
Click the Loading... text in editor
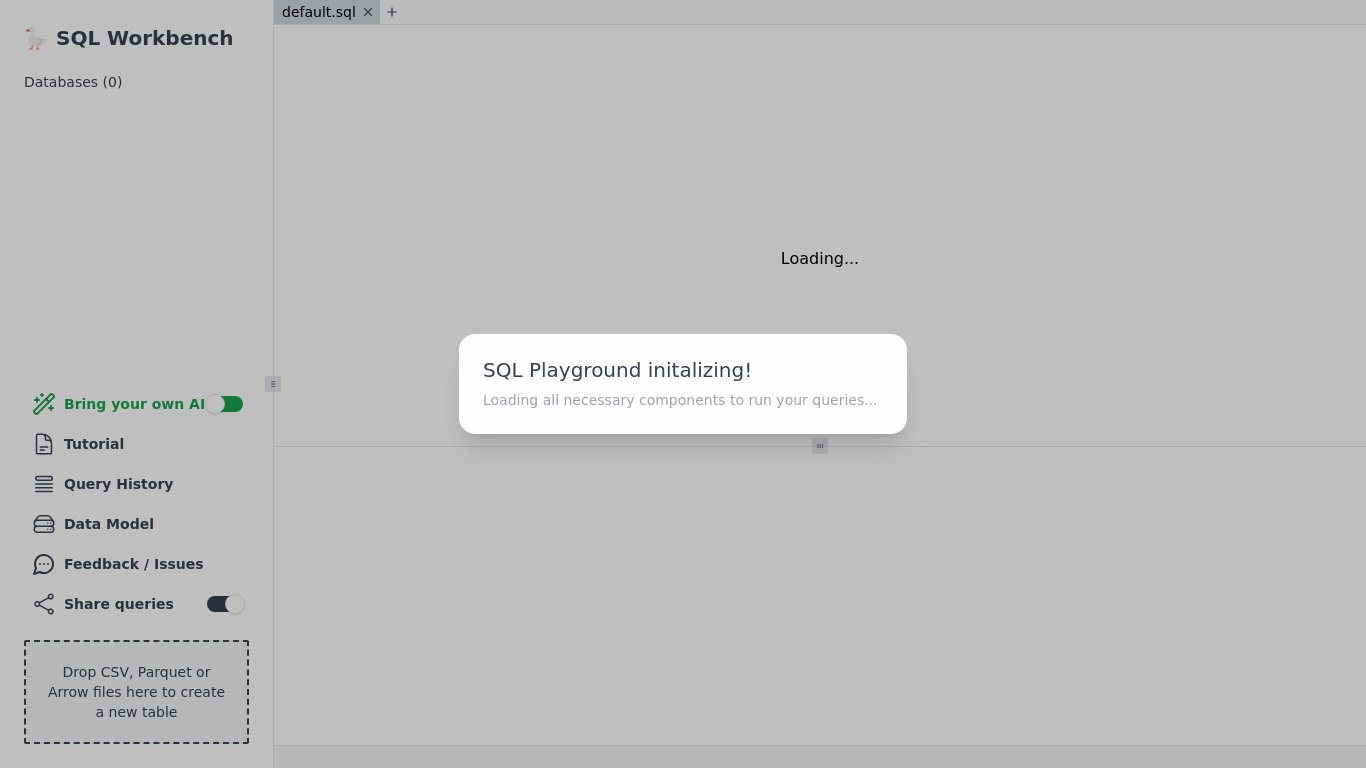coord(820,258)
